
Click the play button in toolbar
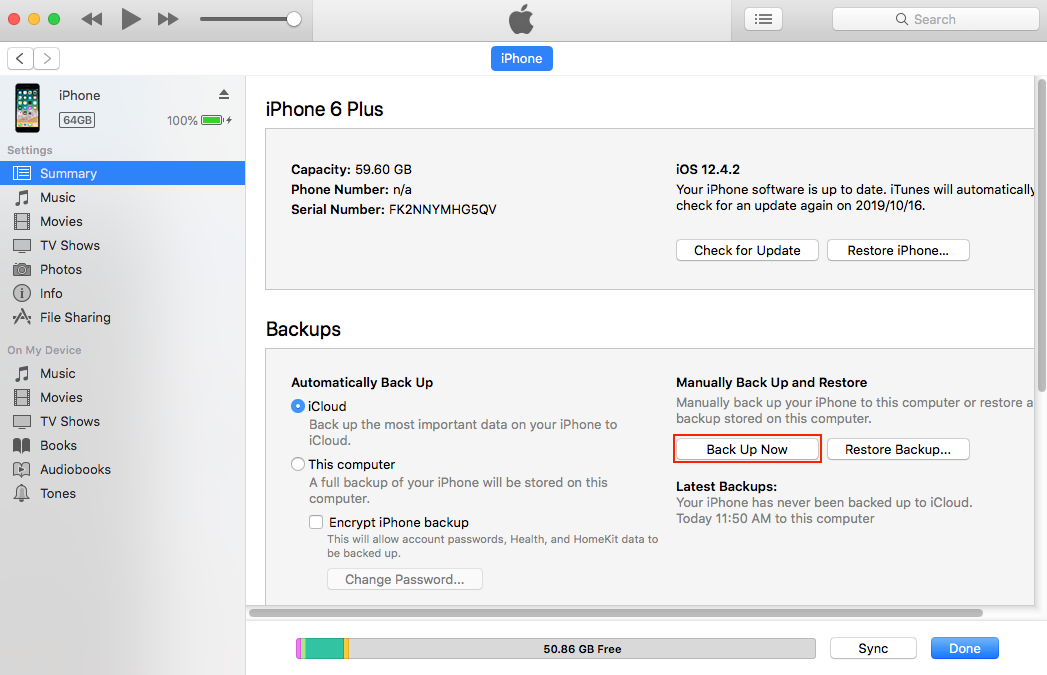point(130,19)
